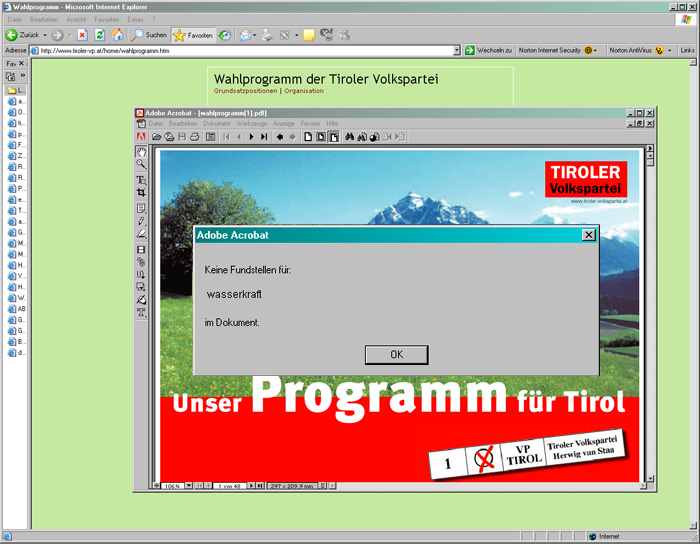Click the page number field 1 von 48

point(229,486)
